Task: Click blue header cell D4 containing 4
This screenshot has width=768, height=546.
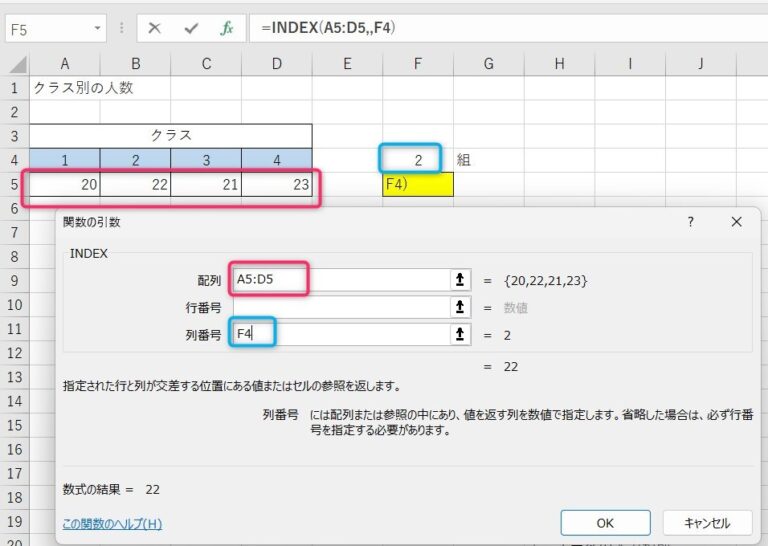Action: point(277,160)
